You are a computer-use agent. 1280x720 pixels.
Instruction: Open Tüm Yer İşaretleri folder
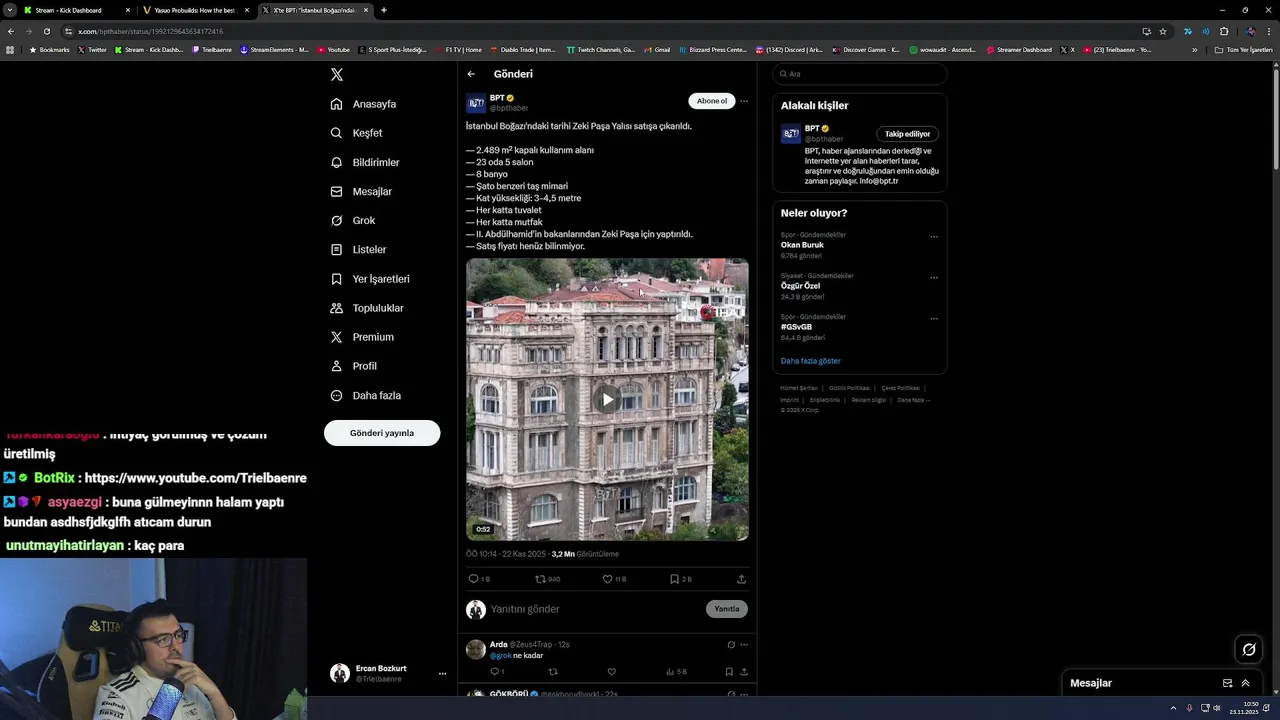[1244, 50]
